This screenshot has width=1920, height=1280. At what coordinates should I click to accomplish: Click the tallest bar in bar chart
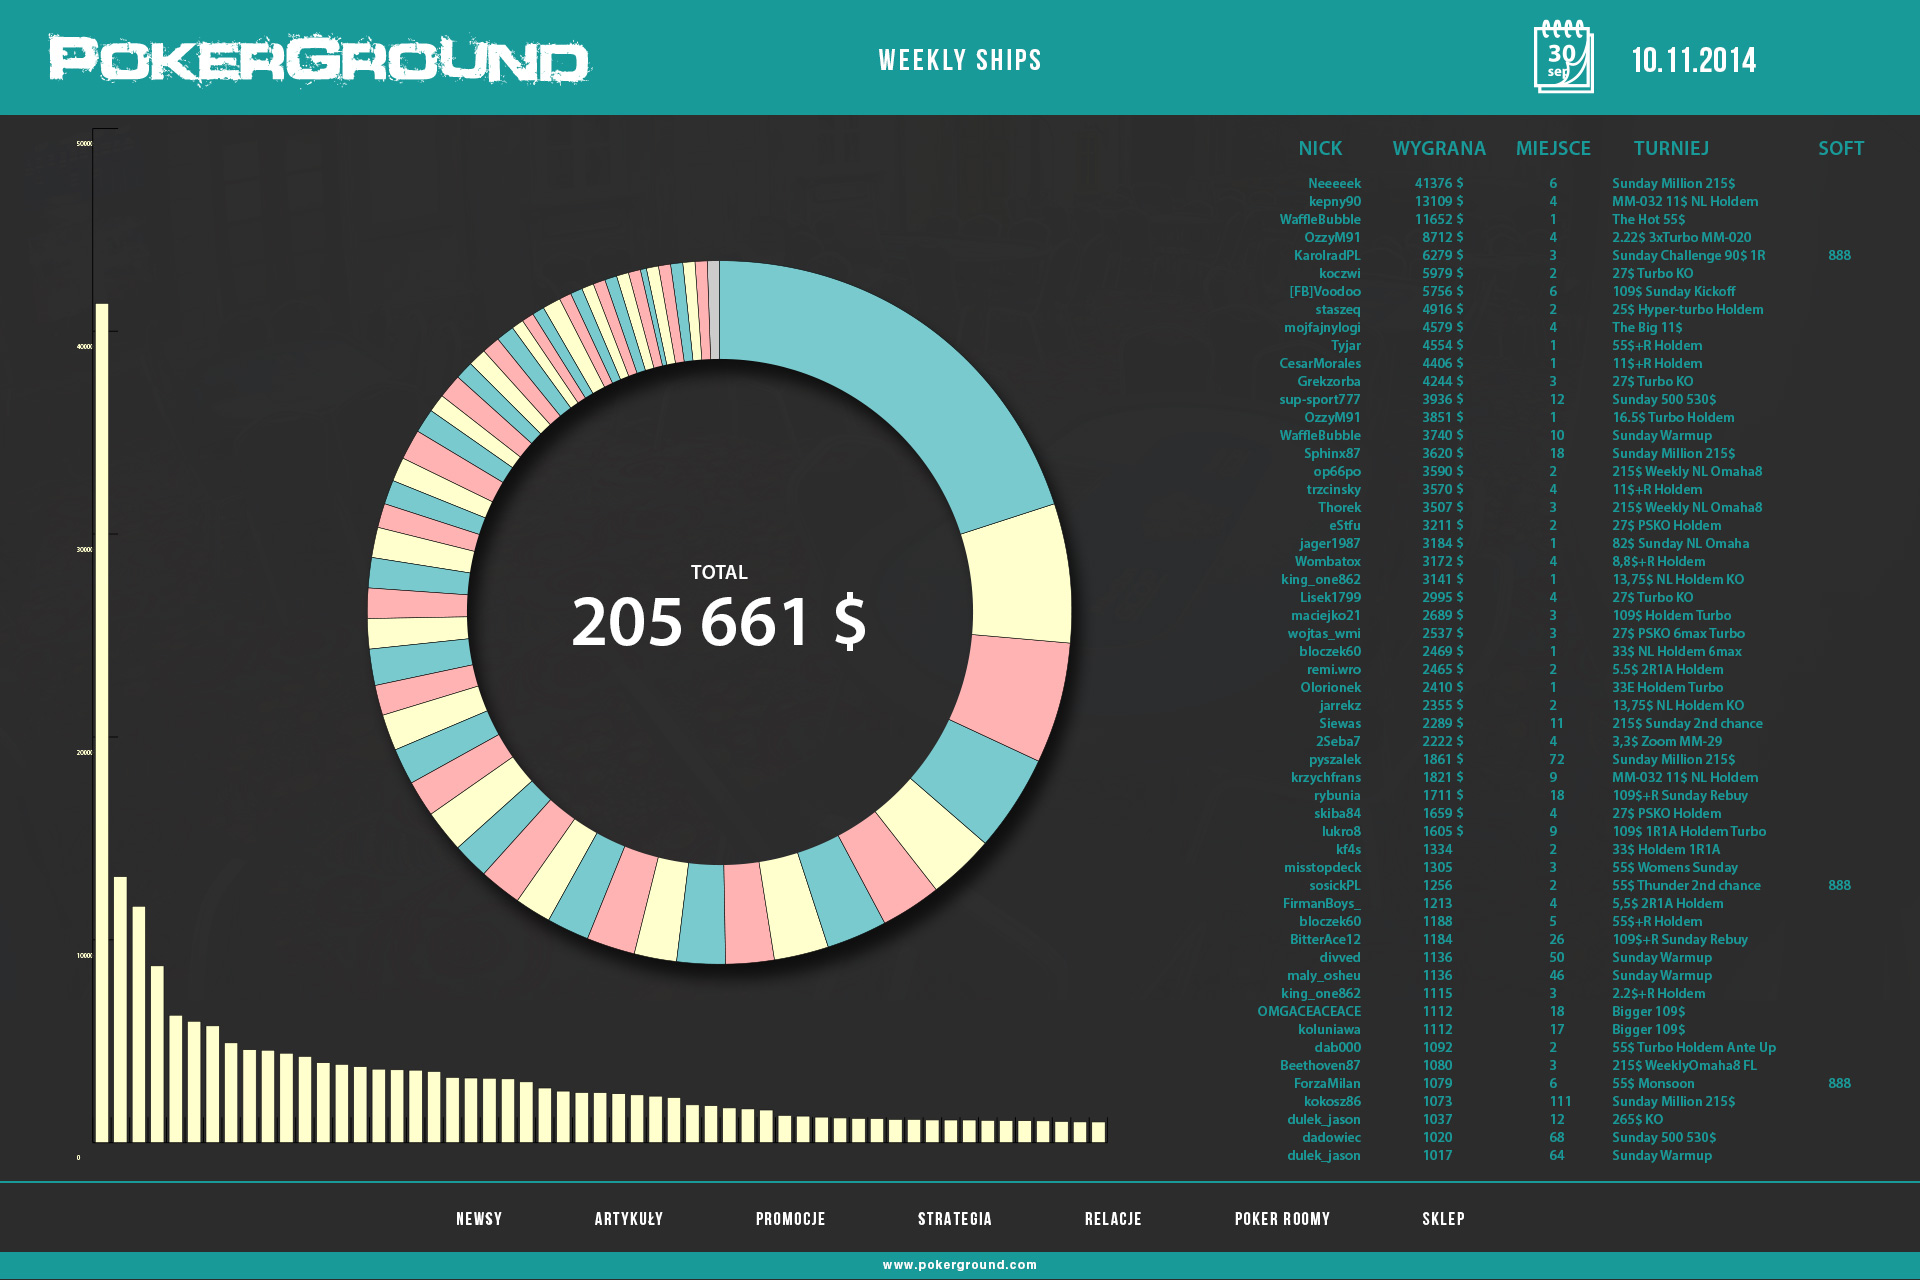point(102,720)
